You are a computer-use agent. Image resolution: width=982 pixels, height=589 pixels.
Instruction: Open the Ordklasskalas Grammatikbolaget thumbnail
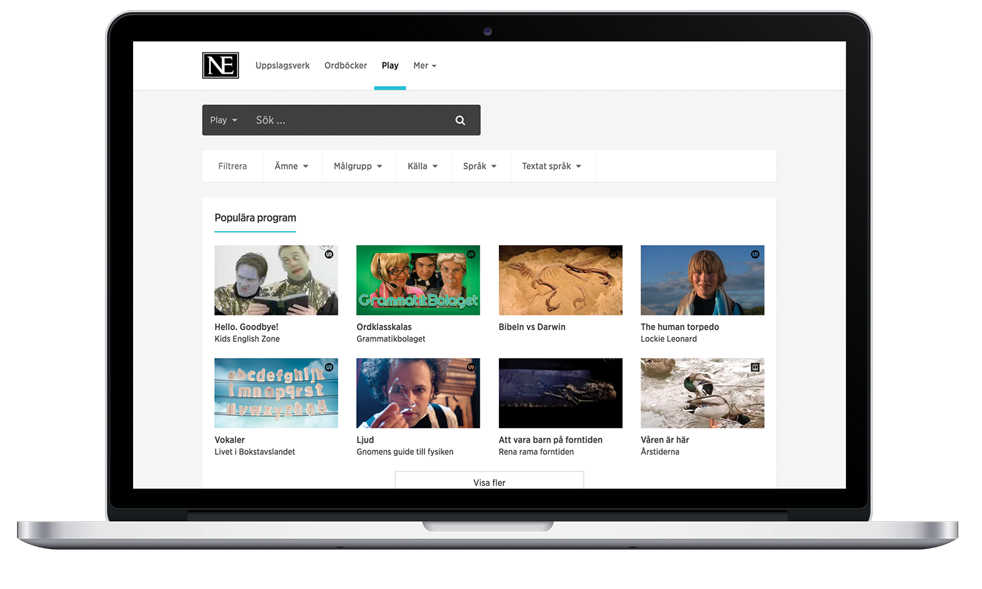418,280
